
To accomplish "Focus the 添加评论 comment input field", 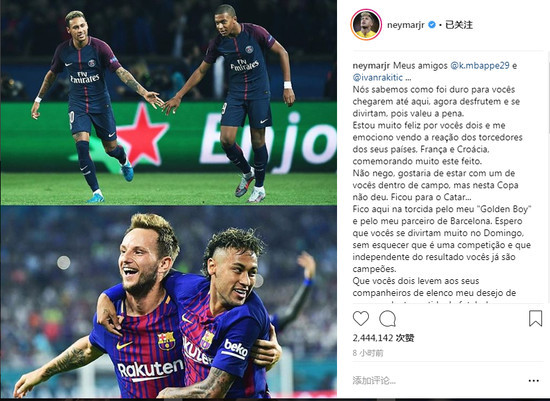I will [x=437, y=381].
